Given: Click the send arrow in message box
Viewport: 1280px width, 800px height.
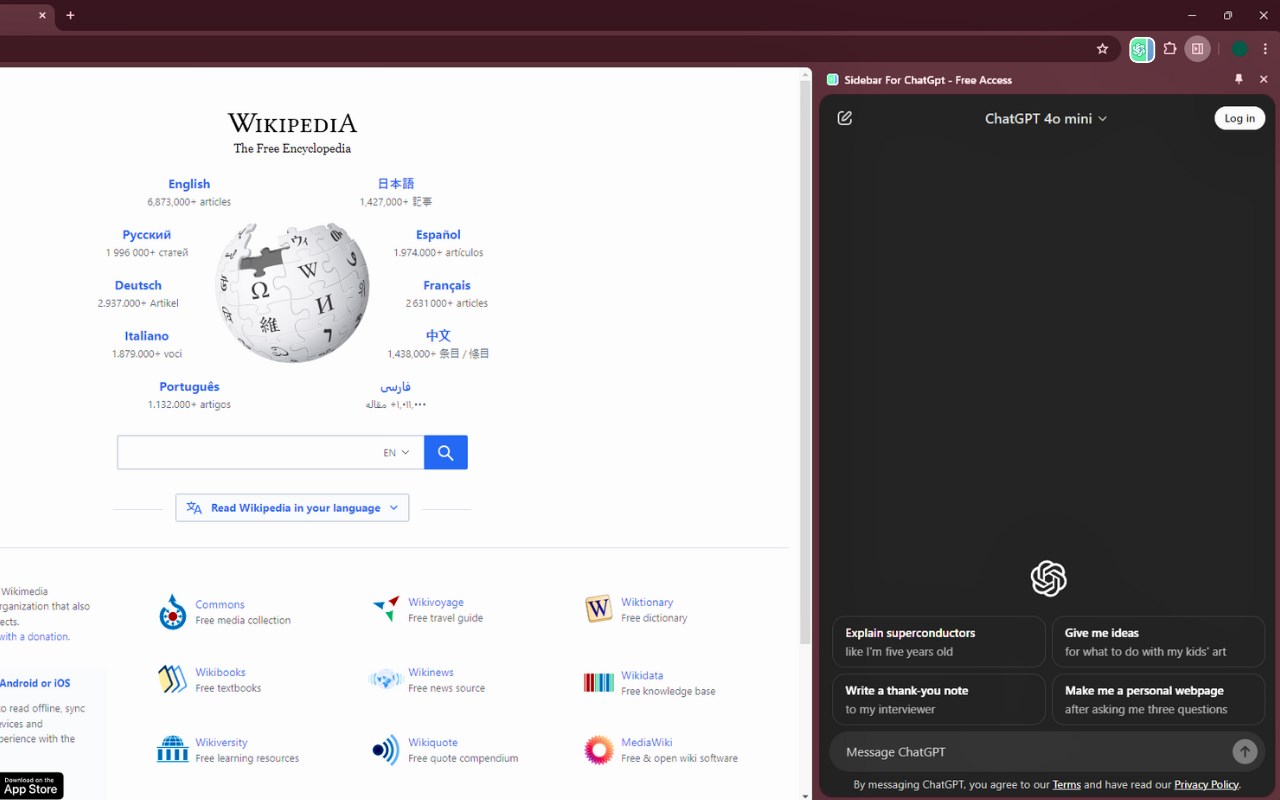Looking at the screenshot, I should (1244, 752).
